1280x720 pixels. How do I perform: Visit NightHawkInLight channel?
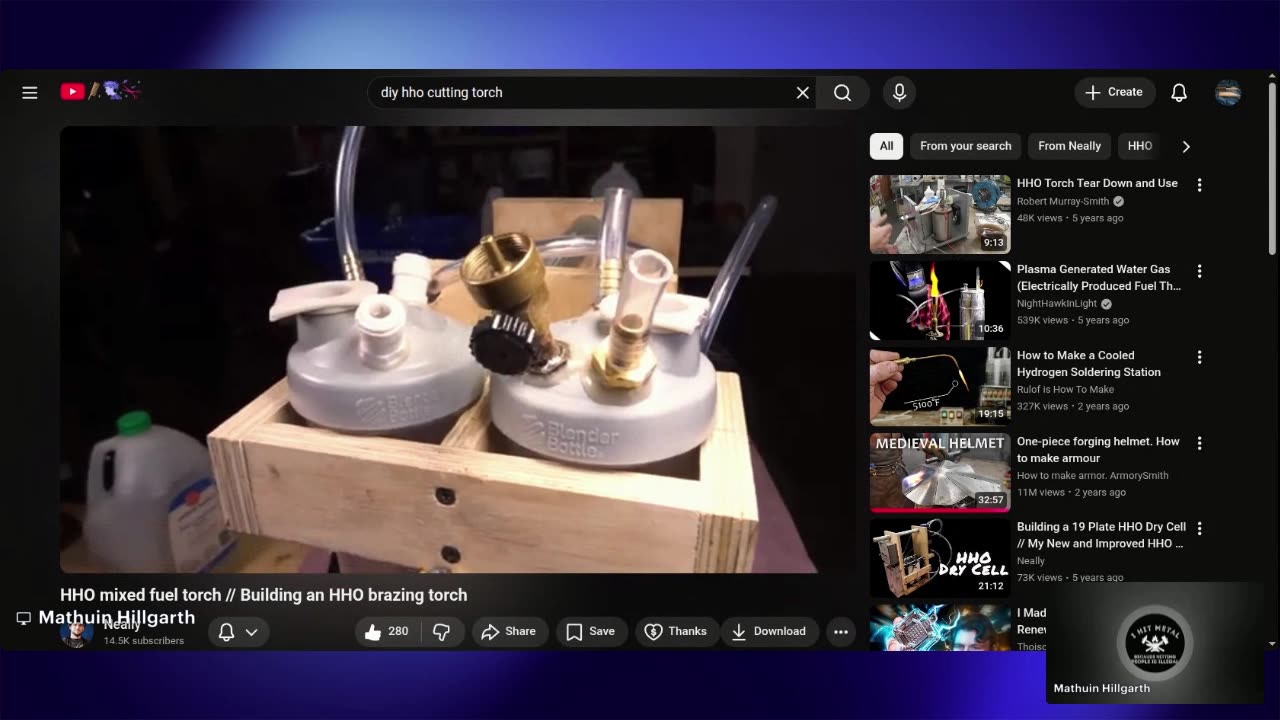point(1057,303)
